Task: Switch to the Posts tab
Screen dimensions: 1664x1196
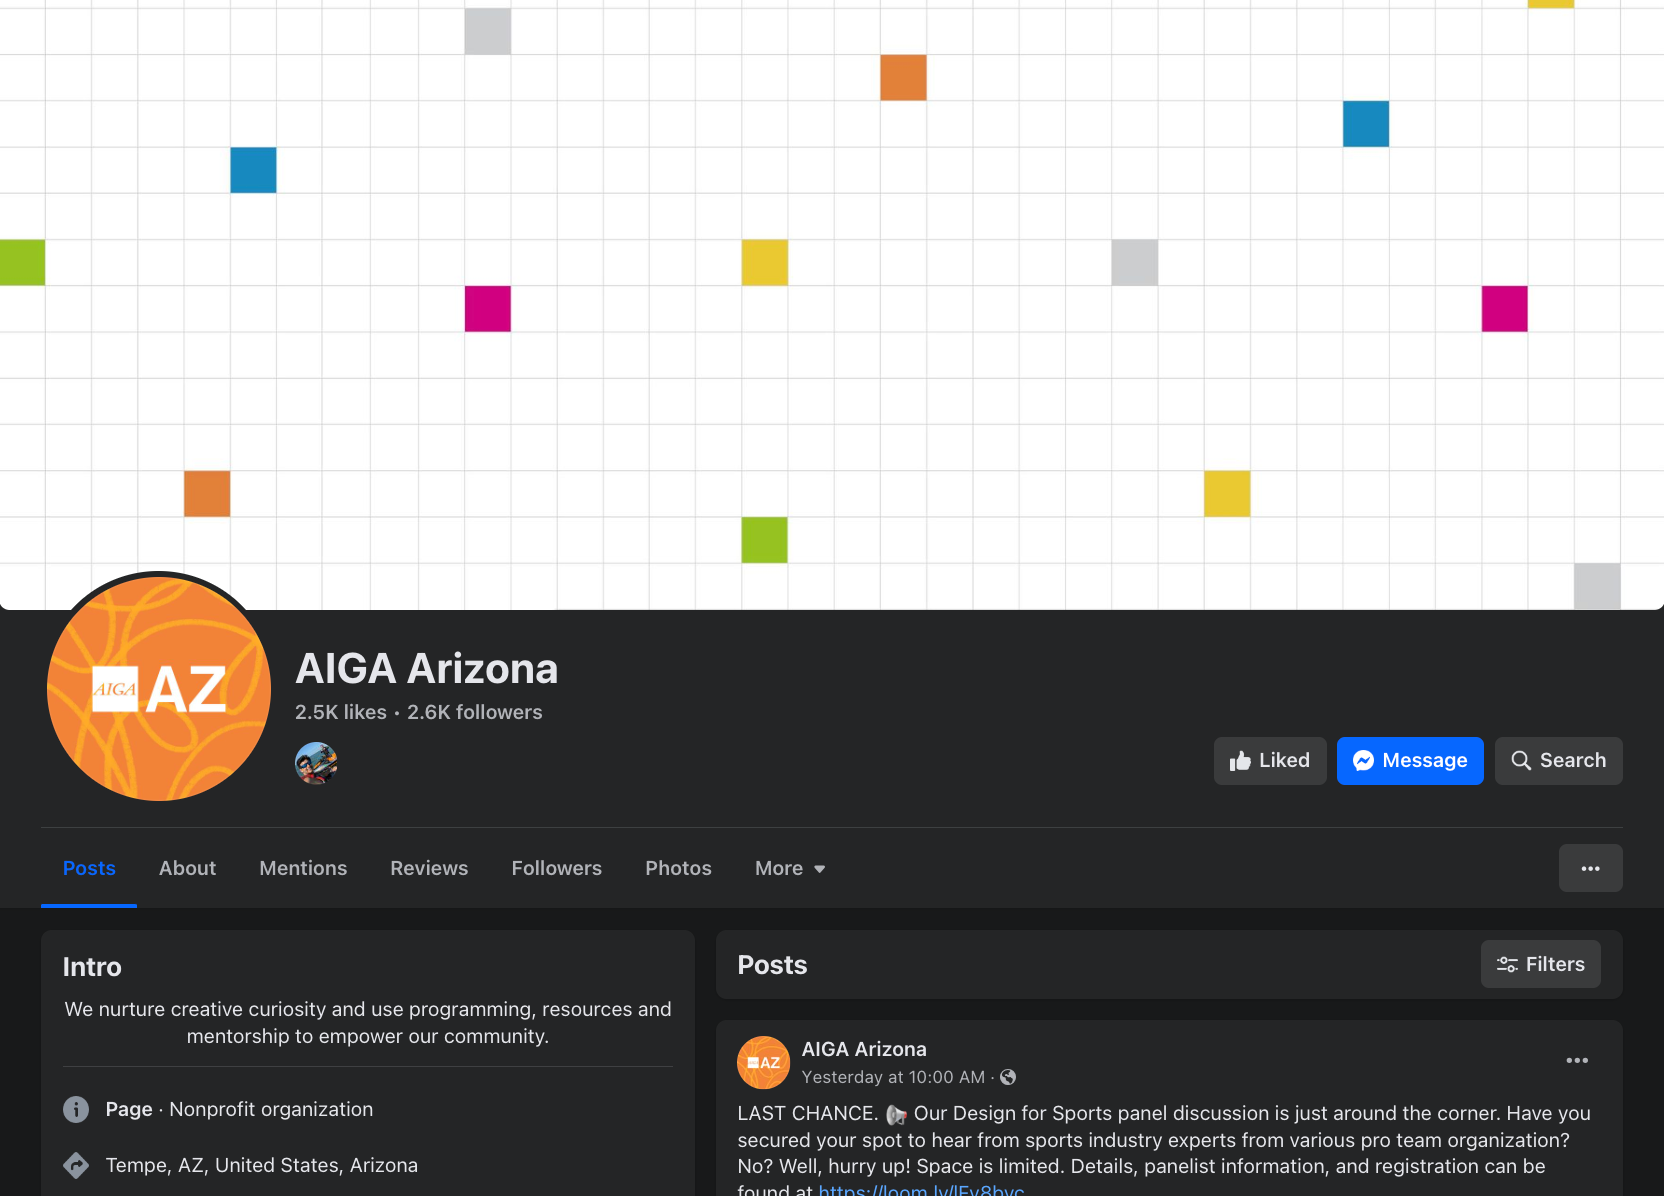Action: [89, 868]
